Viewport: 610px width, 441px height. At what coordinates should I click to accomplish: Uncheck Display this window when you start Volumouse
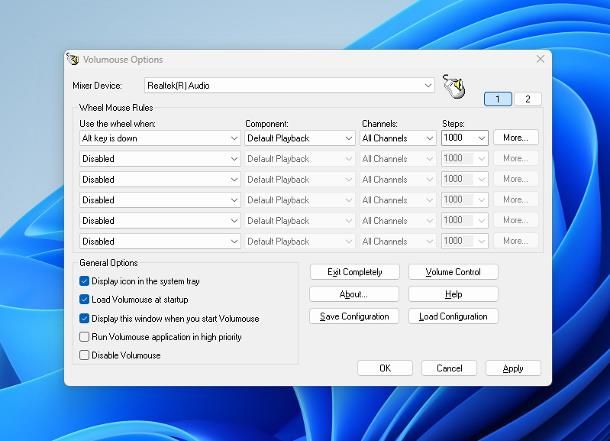84,318
